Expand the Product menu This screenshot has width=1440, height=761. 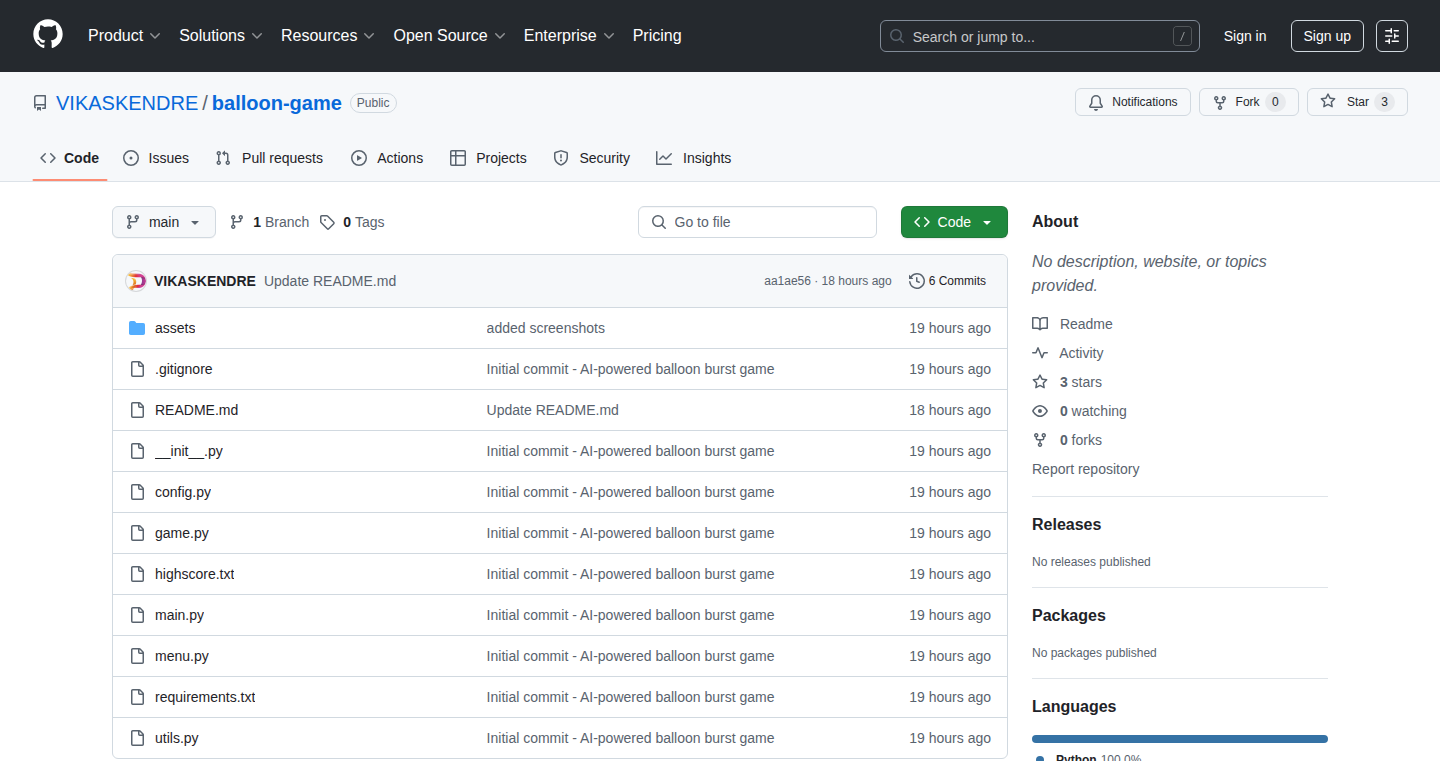pos(124,36)
